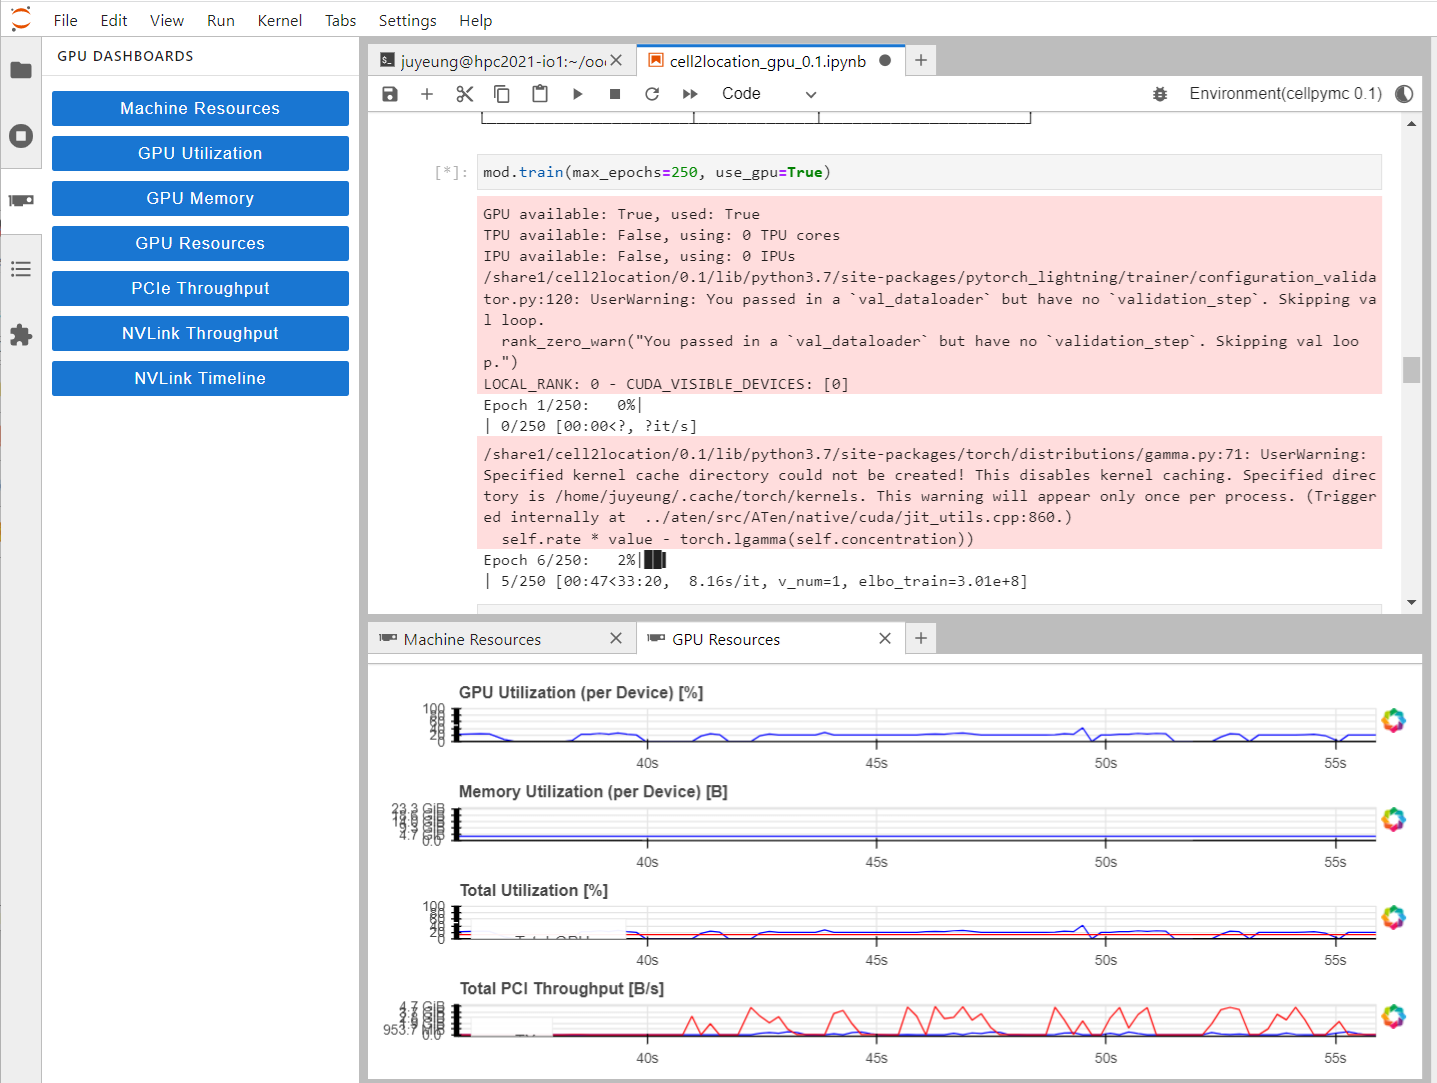
Task: Toggle the running terminals and kernels panel
Action: (21, 136)
